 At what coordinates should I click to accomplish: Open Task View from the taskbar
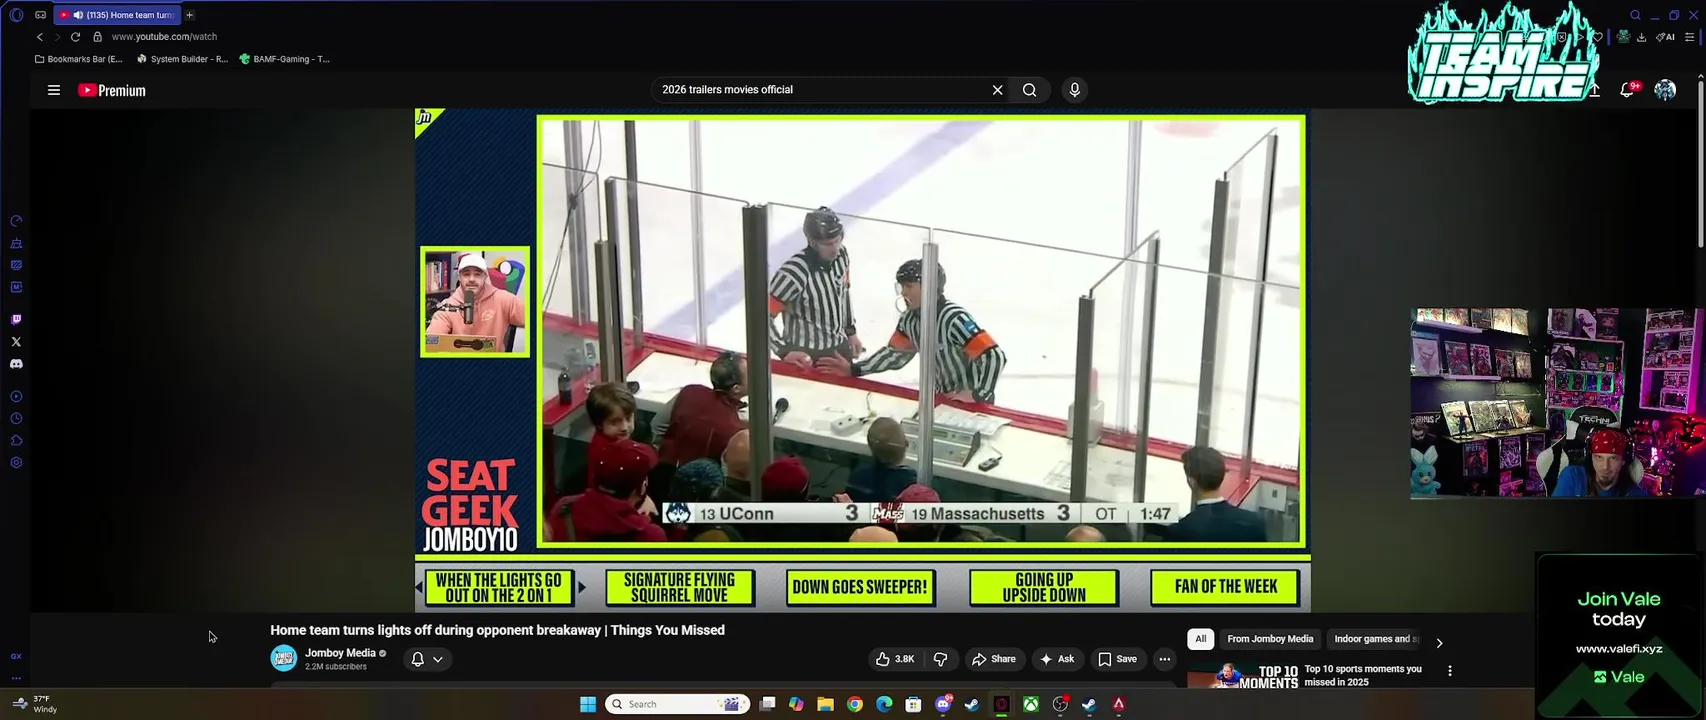767,704
